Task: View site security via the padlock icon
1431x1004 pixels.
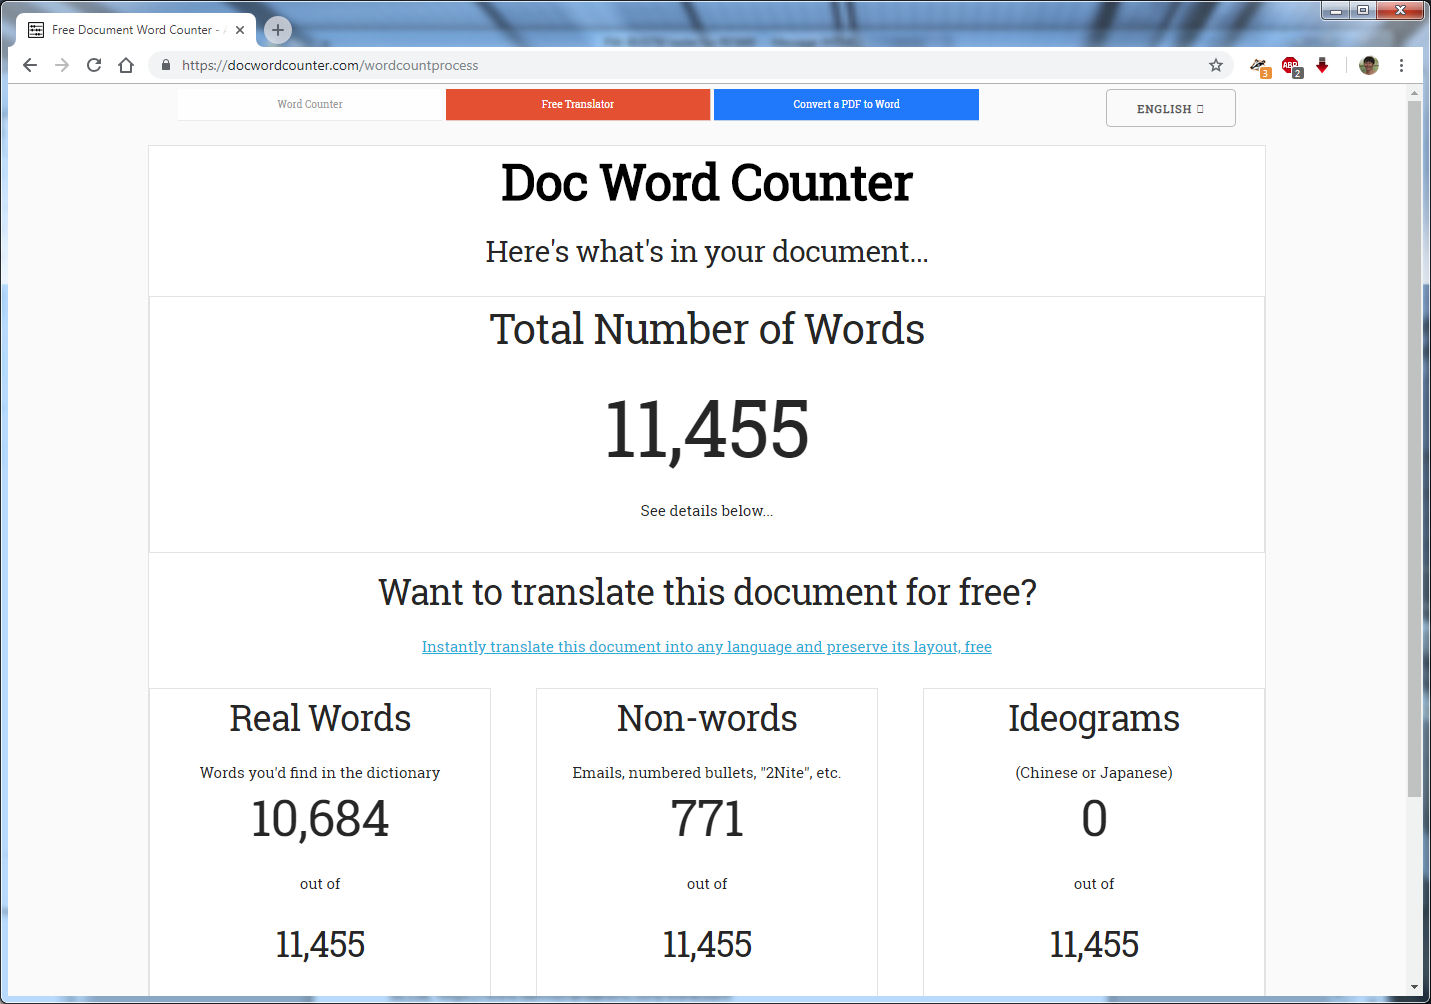Action: click(164, 65)
